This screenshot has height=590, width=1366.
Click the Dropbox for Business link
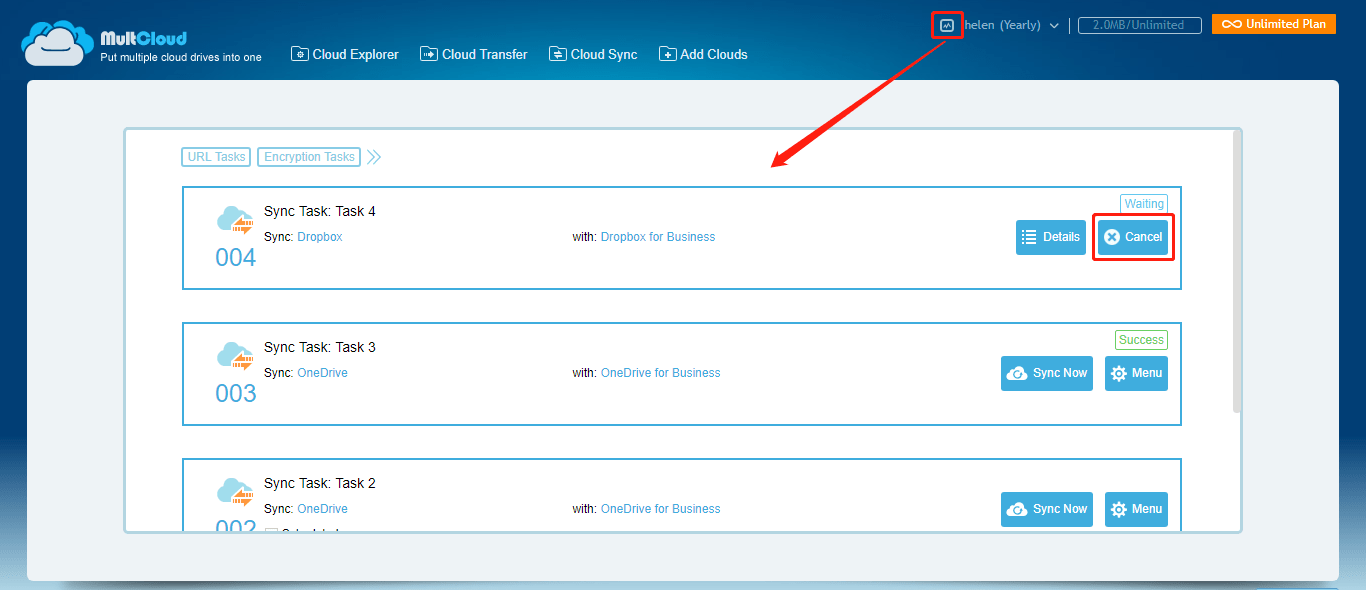click(x=658, y=237)
